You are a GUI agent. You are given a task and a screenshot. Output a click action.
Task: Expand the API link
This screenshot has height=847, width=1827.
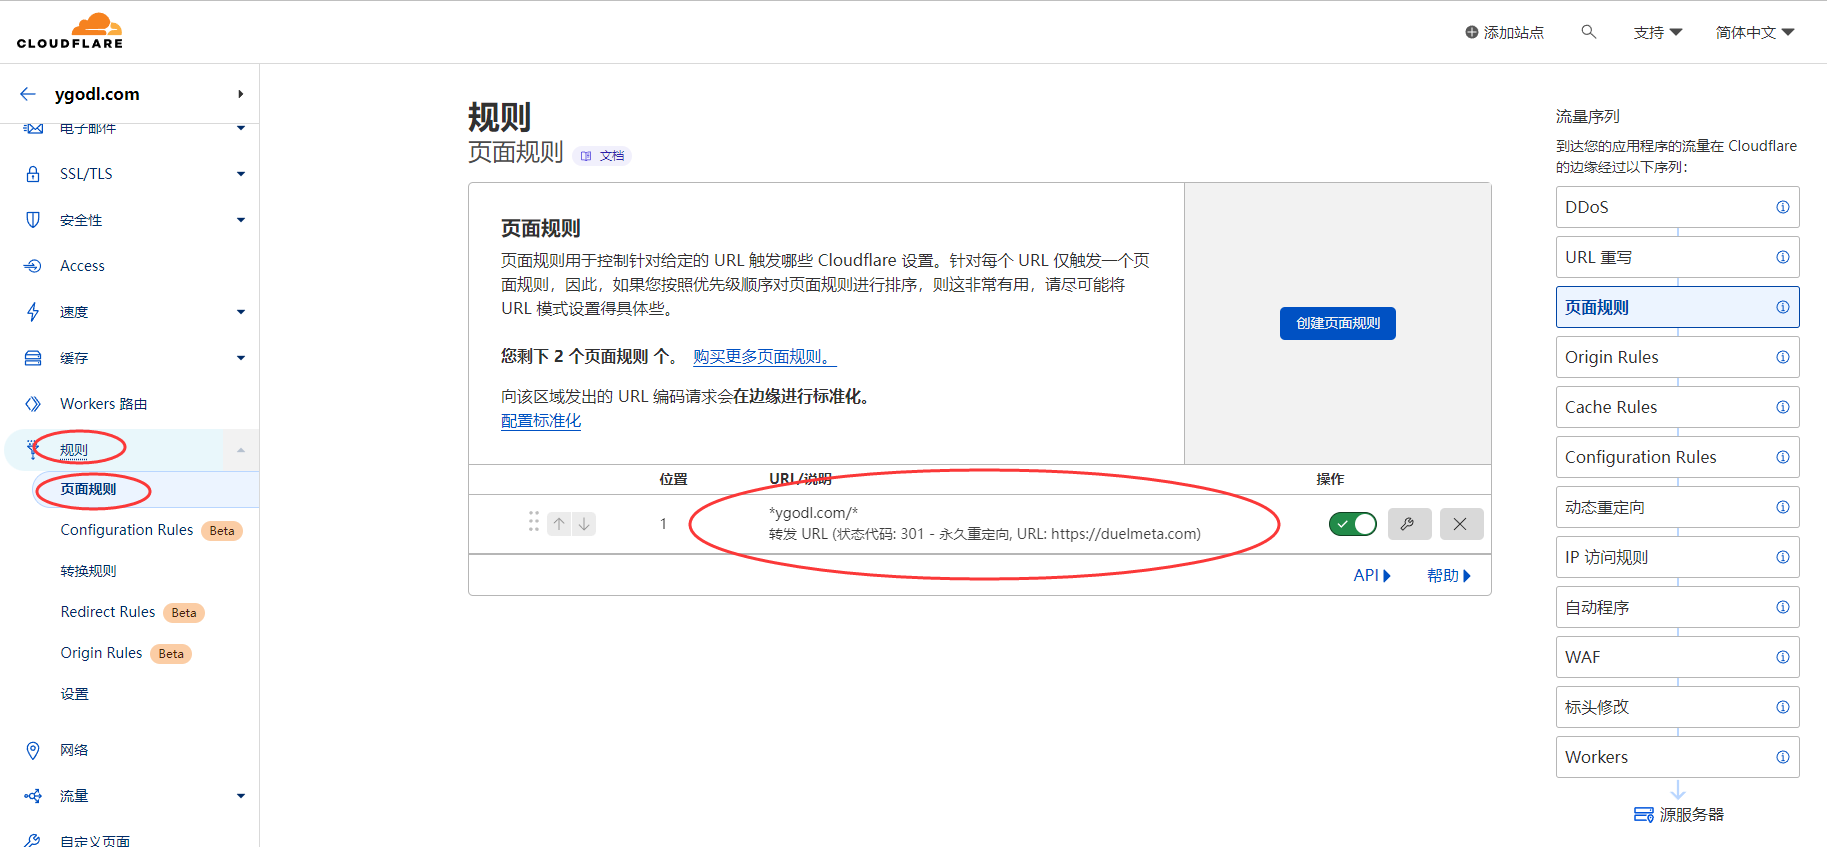pos(1372,576)
